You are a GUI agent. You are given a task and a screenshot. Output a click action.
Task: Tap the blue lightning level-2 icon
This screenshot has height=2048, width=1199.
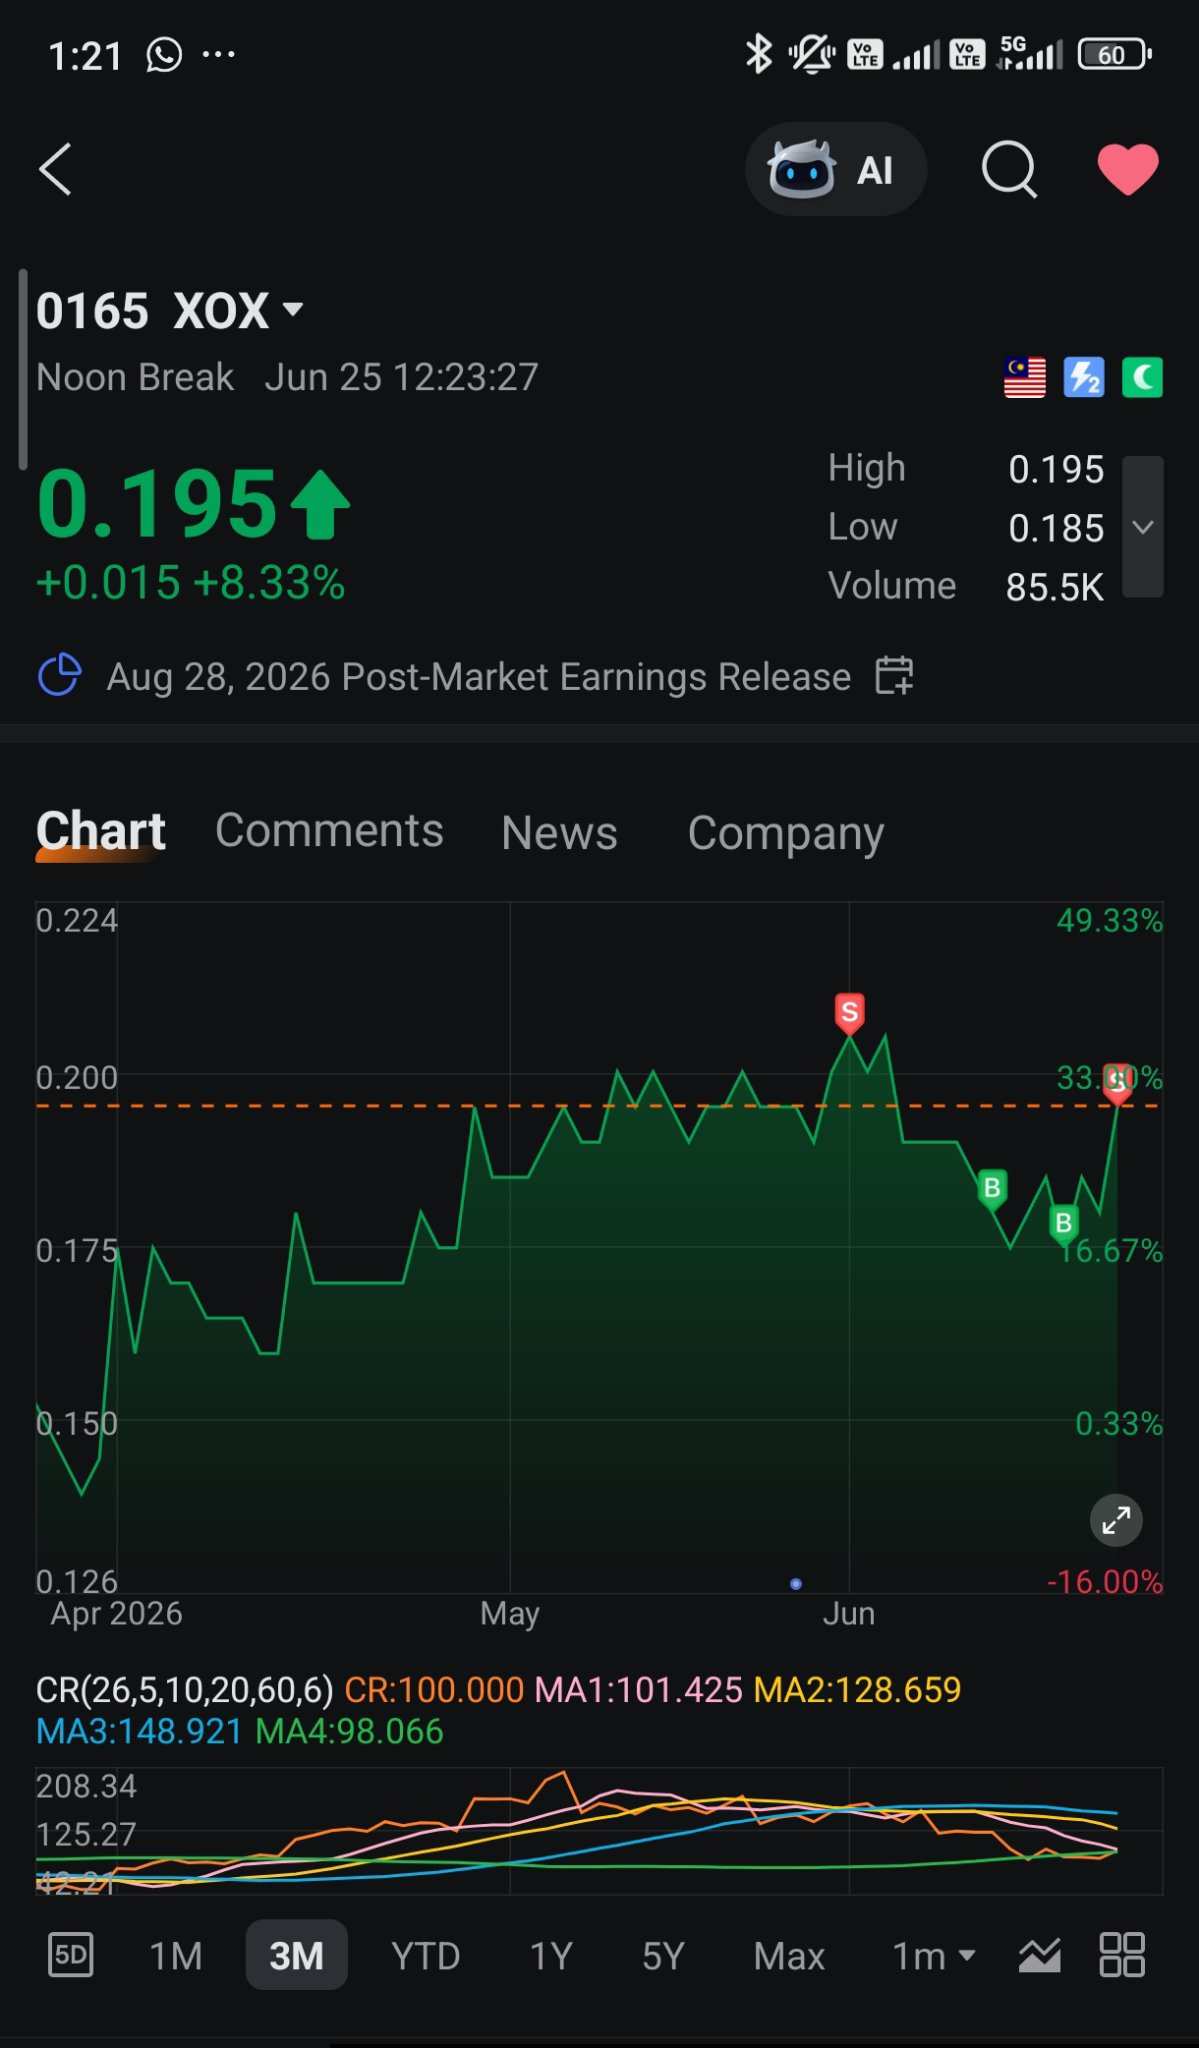click(1084, 378)
